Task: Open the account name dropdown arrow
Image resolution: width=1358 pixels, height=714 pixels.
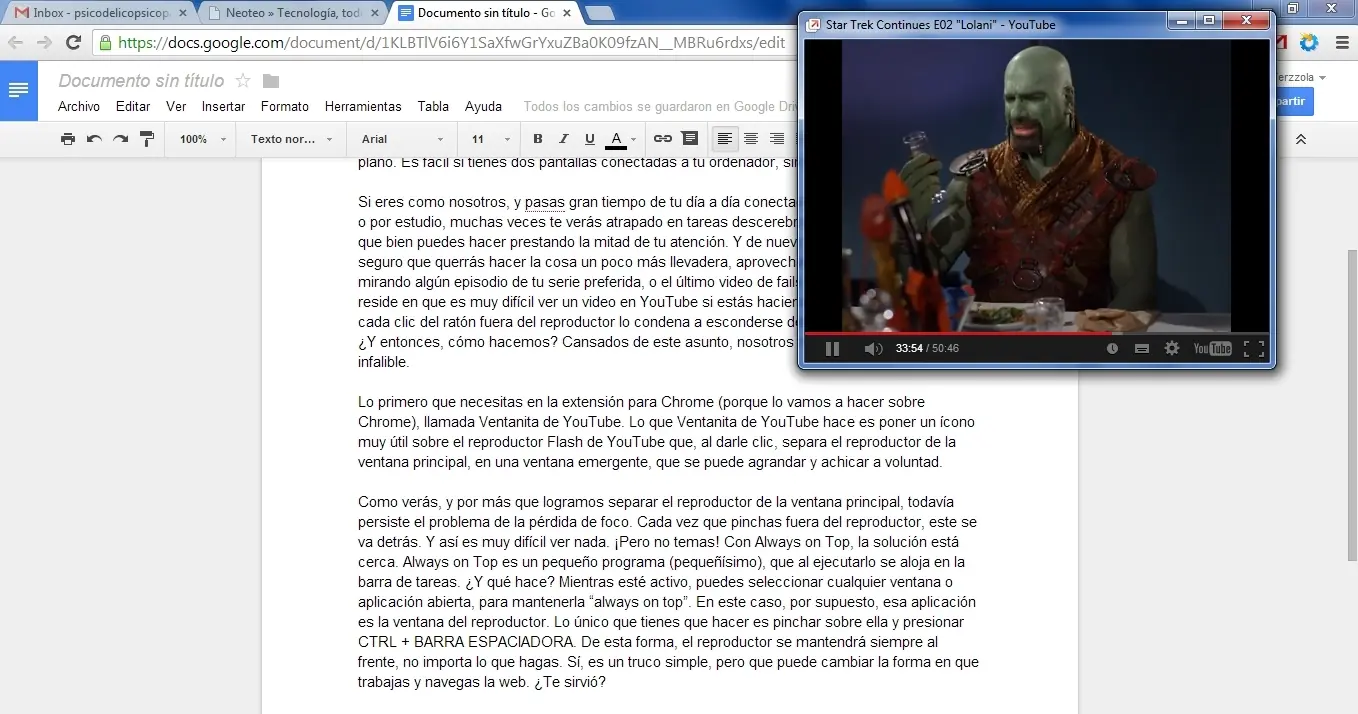Action: pyautogui.click(x=1322, y=78)
